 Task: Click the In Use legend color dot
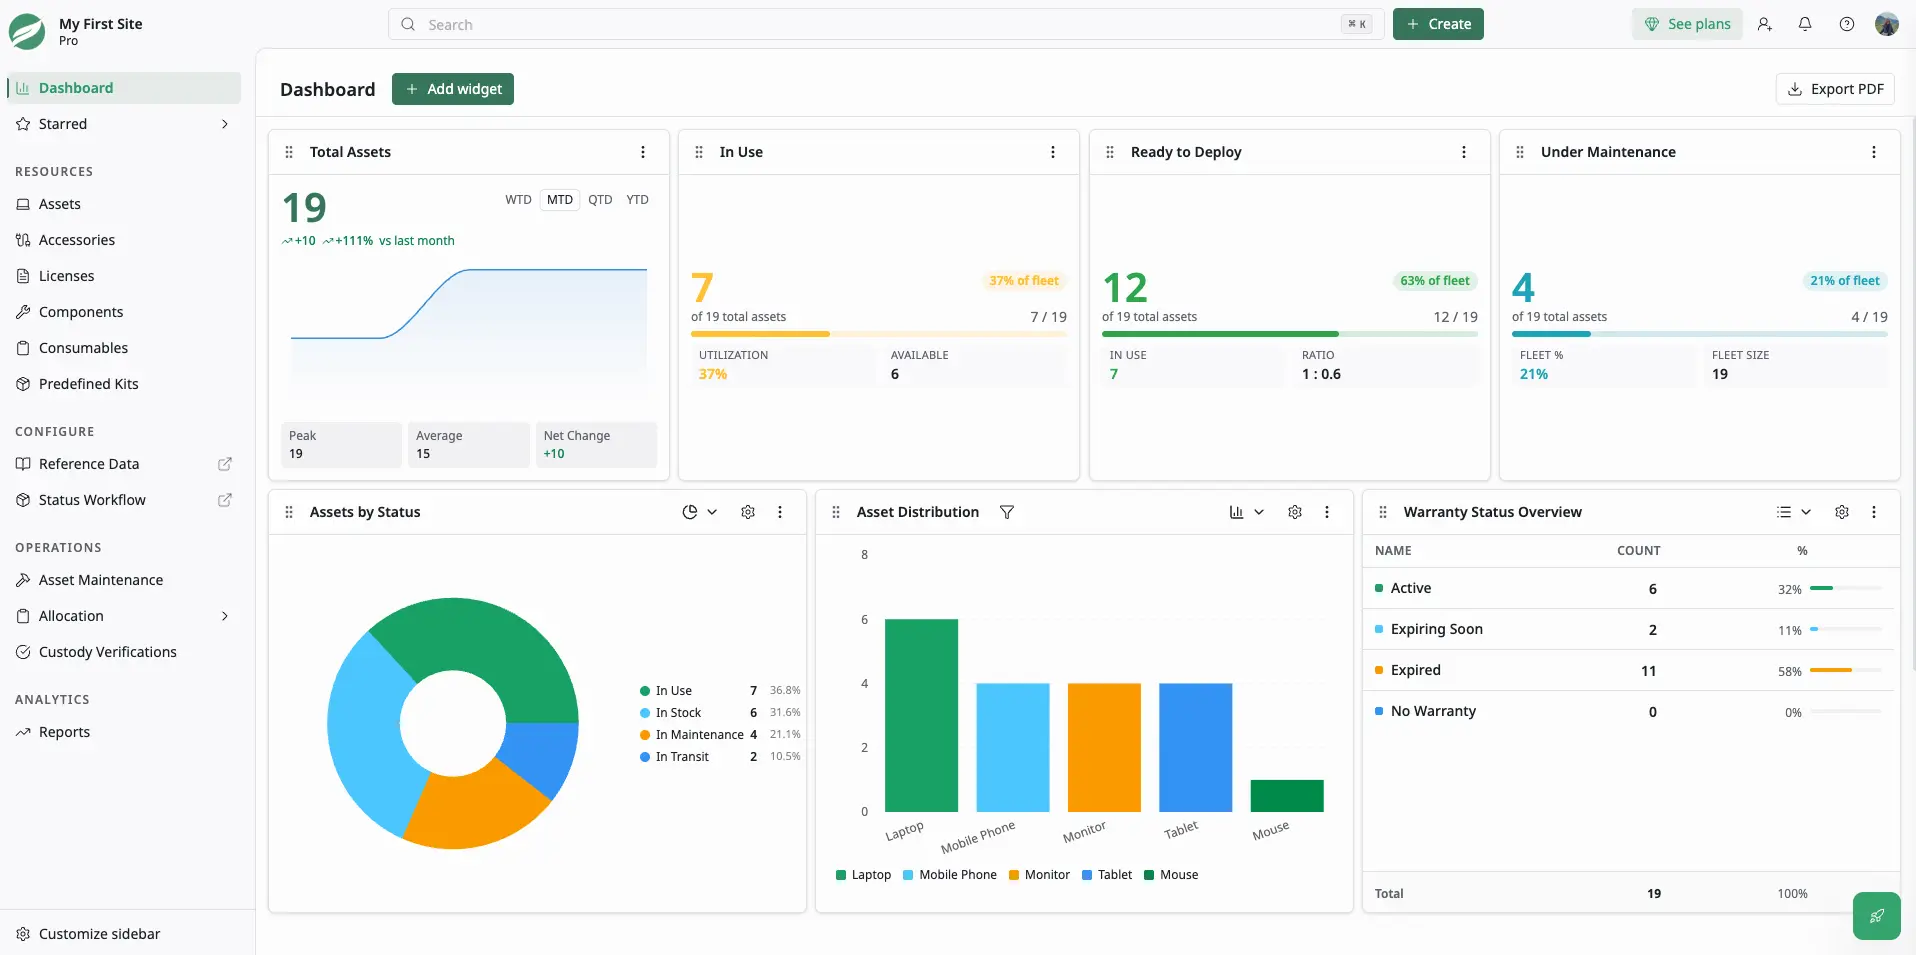click(645, 691)
